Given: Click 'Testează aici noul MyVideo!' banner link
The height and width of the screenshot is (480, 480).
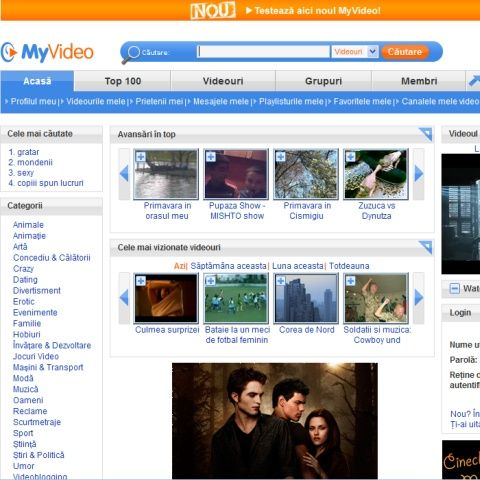Looking at the screenshot, I should [317, 11].
